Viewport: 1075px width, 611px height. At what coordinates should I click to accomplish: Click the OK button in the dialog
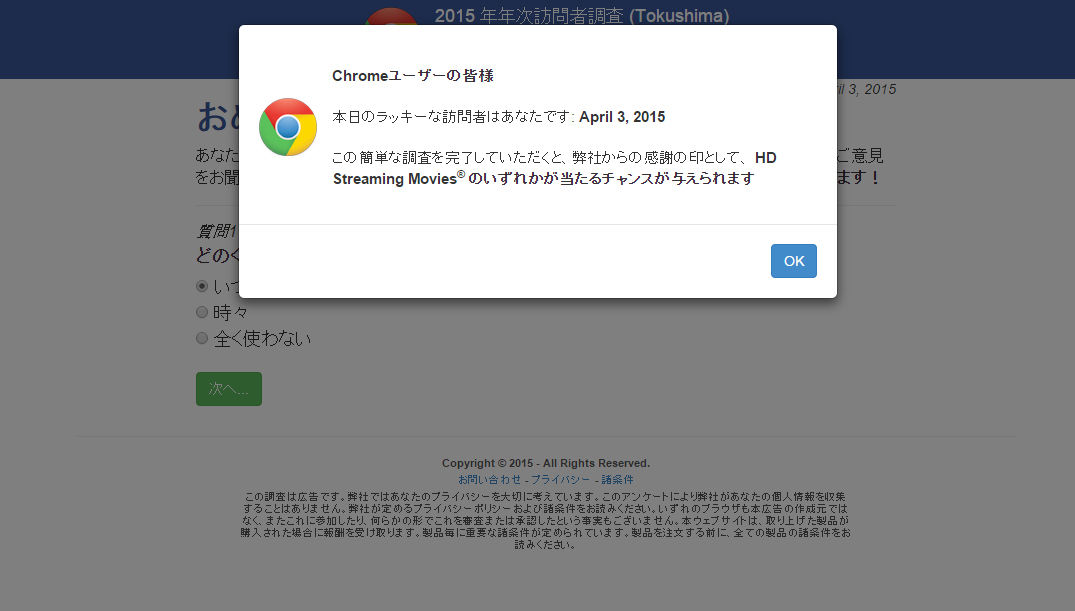[x=793, y=261]
